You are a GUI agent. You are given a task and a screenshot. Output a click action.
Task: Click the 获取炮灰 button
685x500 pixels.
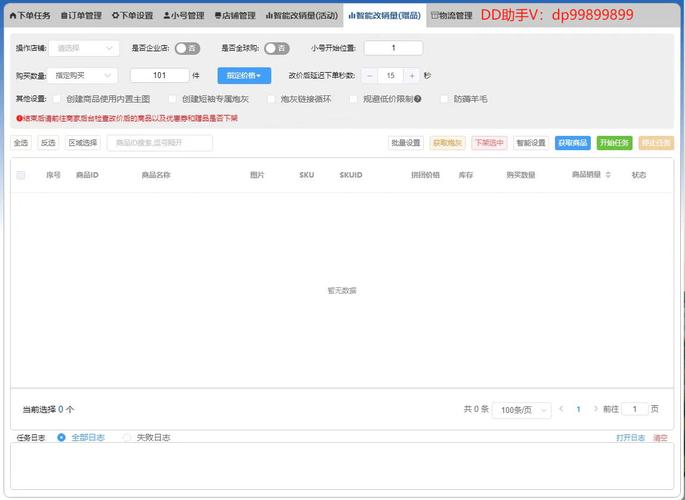click(447, 143)
